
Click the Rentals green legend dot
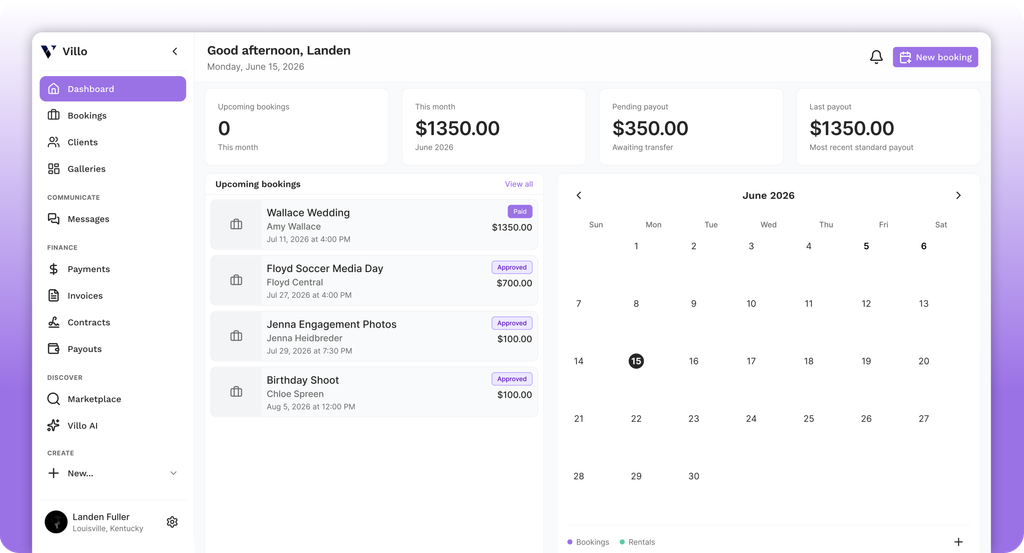pyautogui.click(x=622, y=542)
